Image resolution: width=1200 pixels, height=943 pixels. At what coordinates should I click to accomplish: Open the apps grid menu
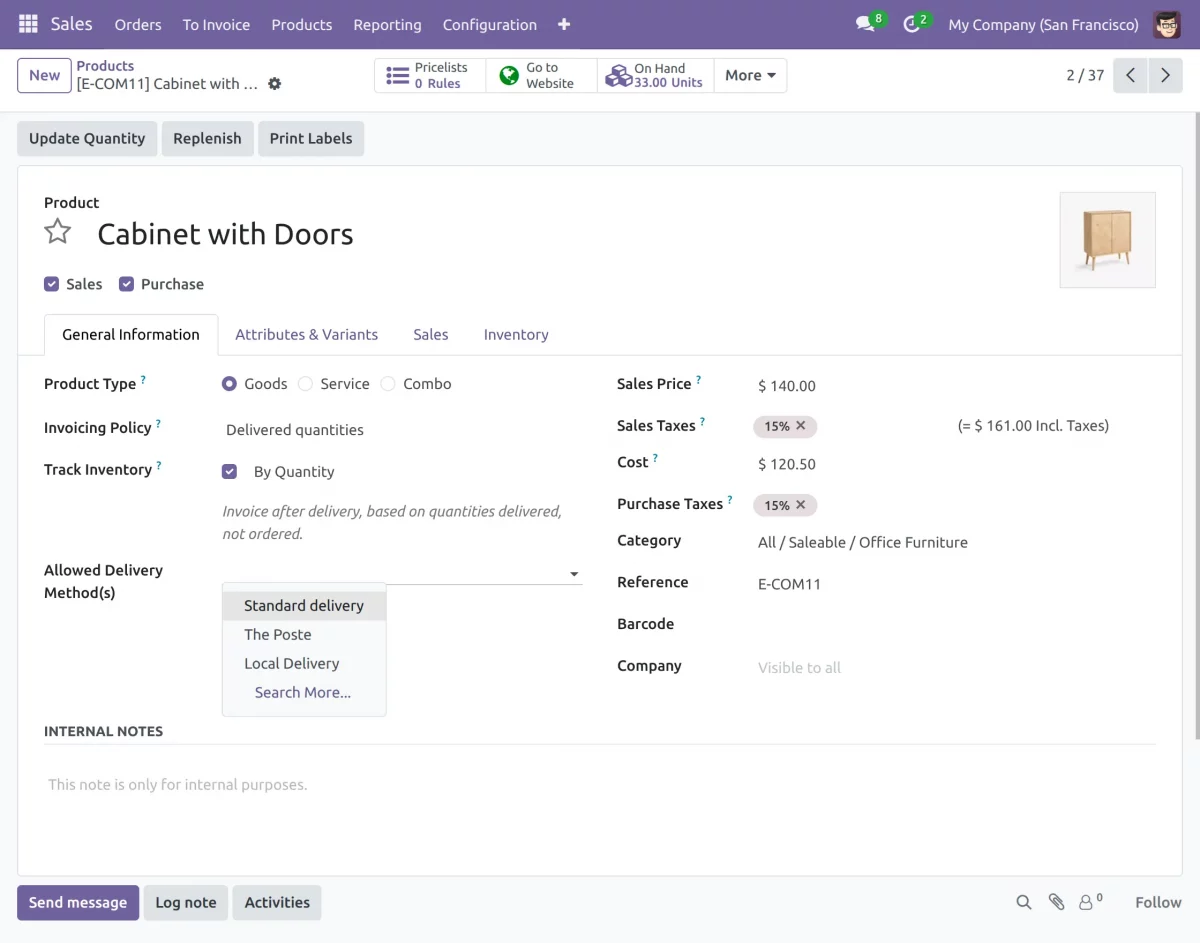pos(27,24)
